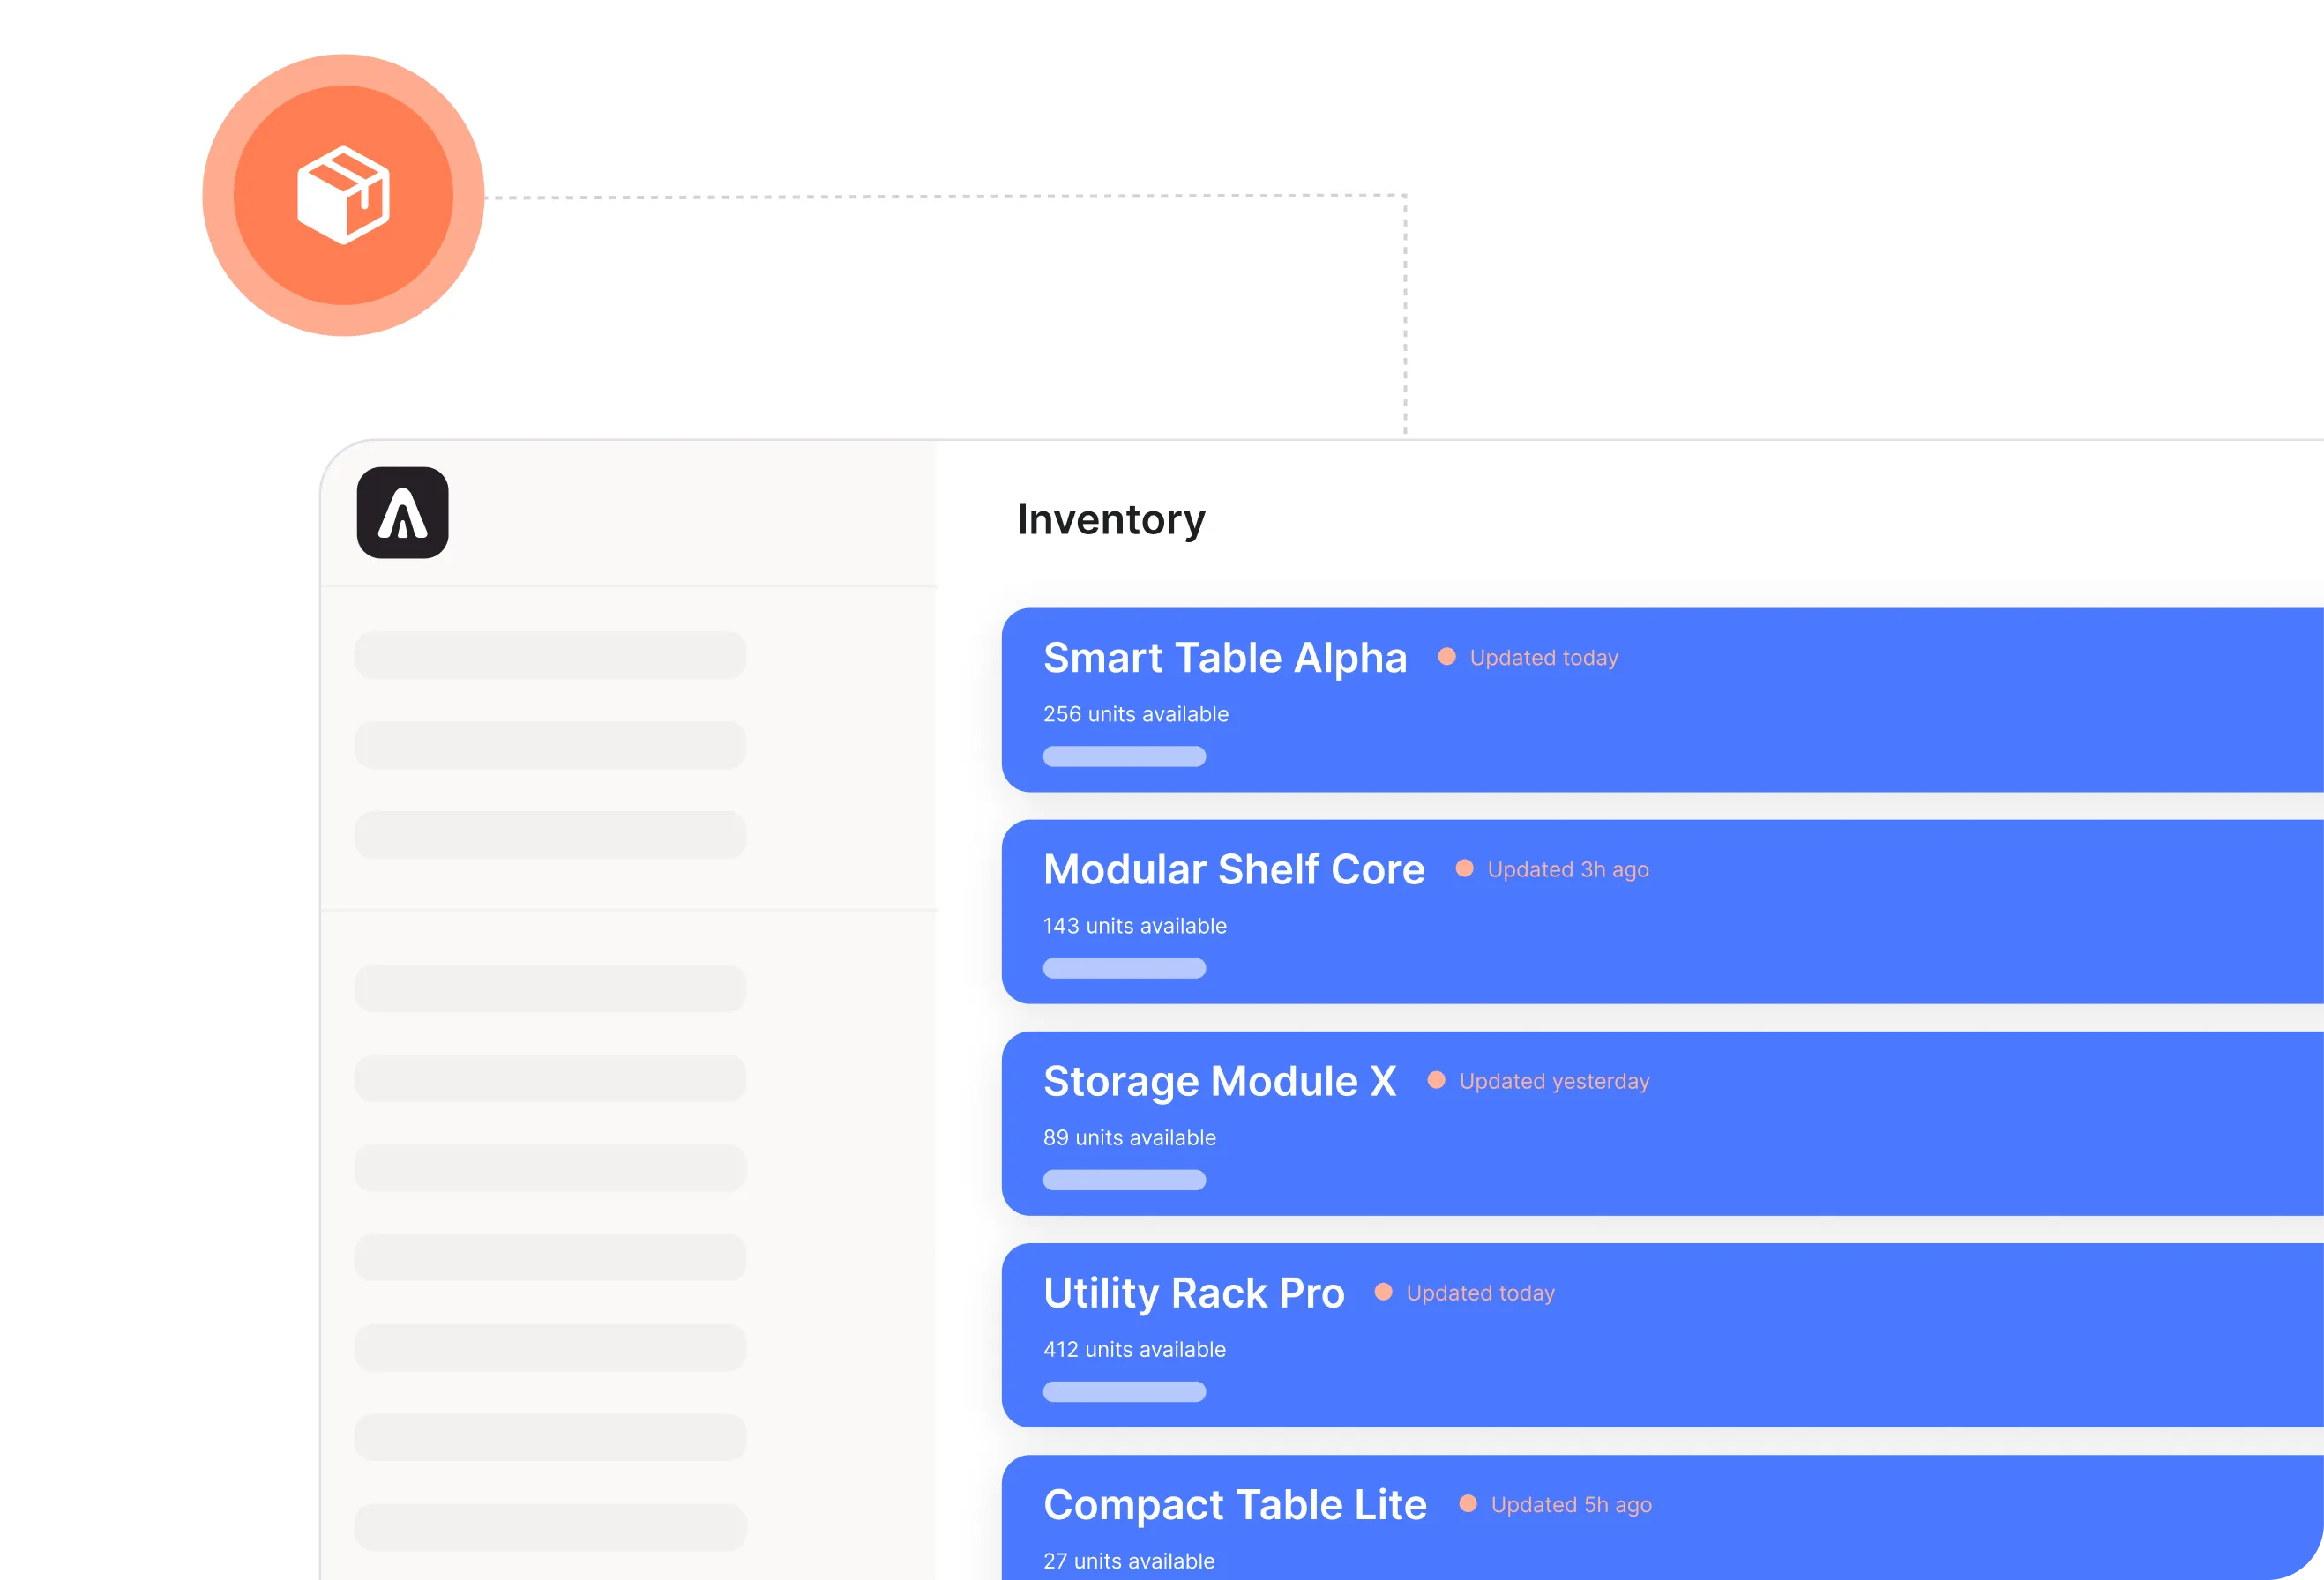Image resolution: width=2324 pixels, height=1580 pixels.
Task: Click stock bar under 256 units available
Action: coord(1124,757)
